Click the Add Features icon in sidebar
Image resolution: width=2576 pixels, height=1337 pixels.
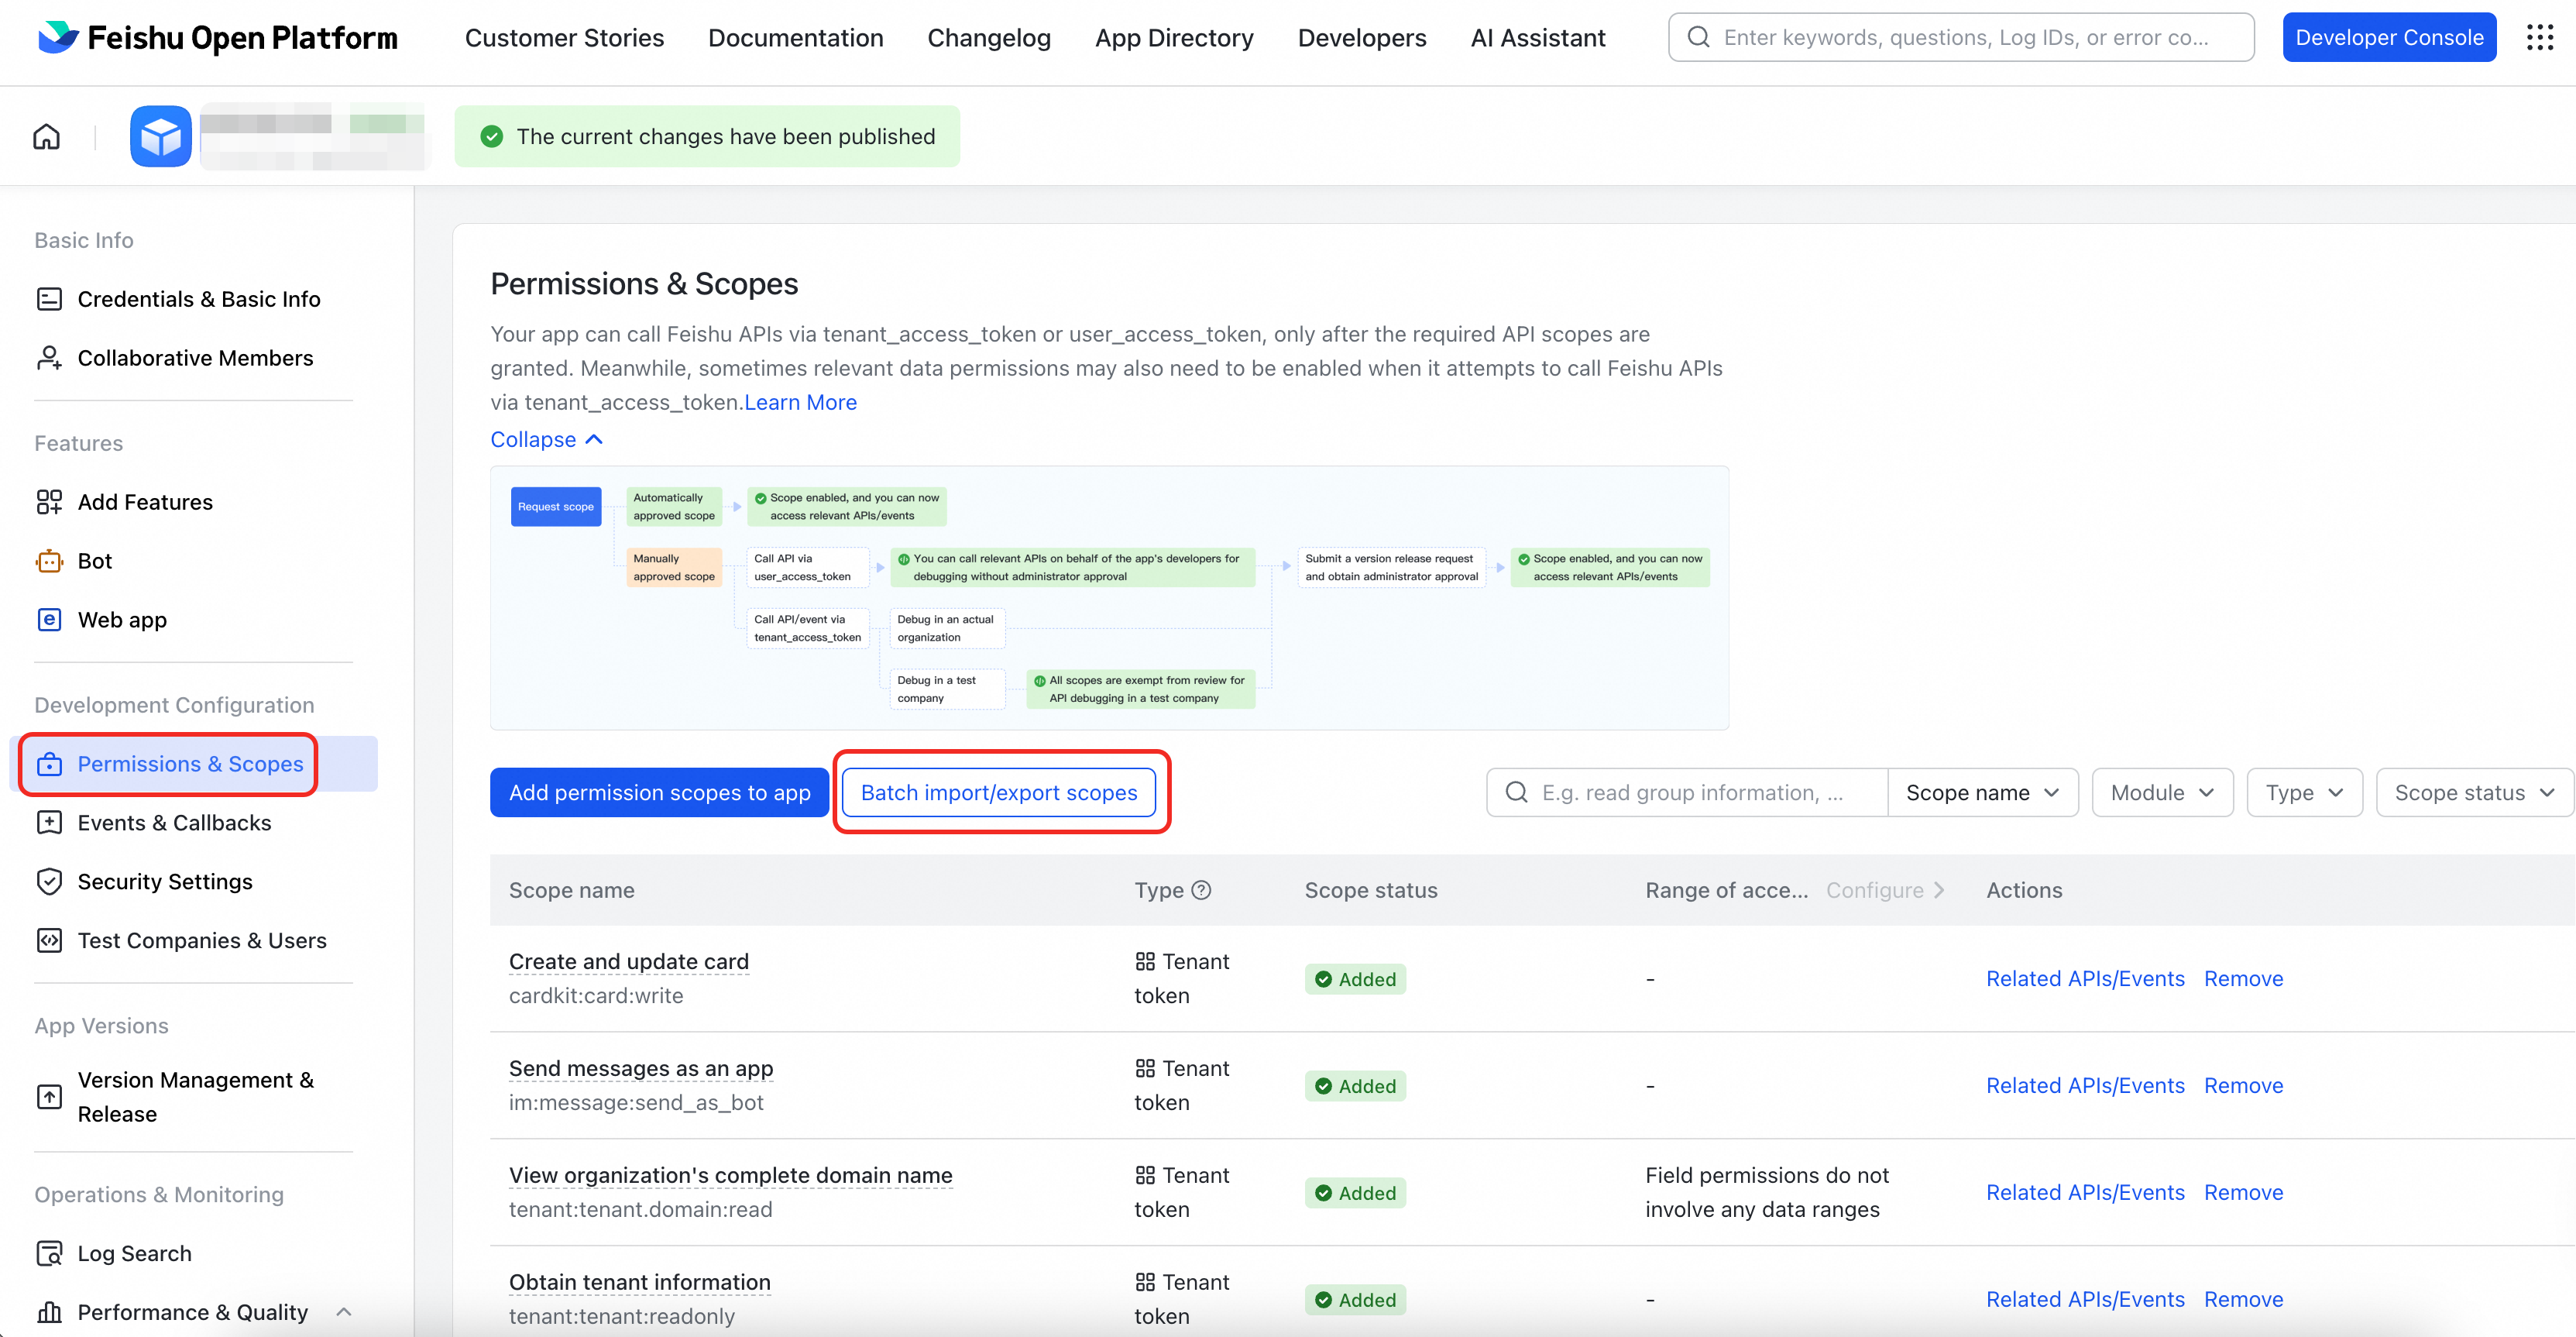(49, 502)
